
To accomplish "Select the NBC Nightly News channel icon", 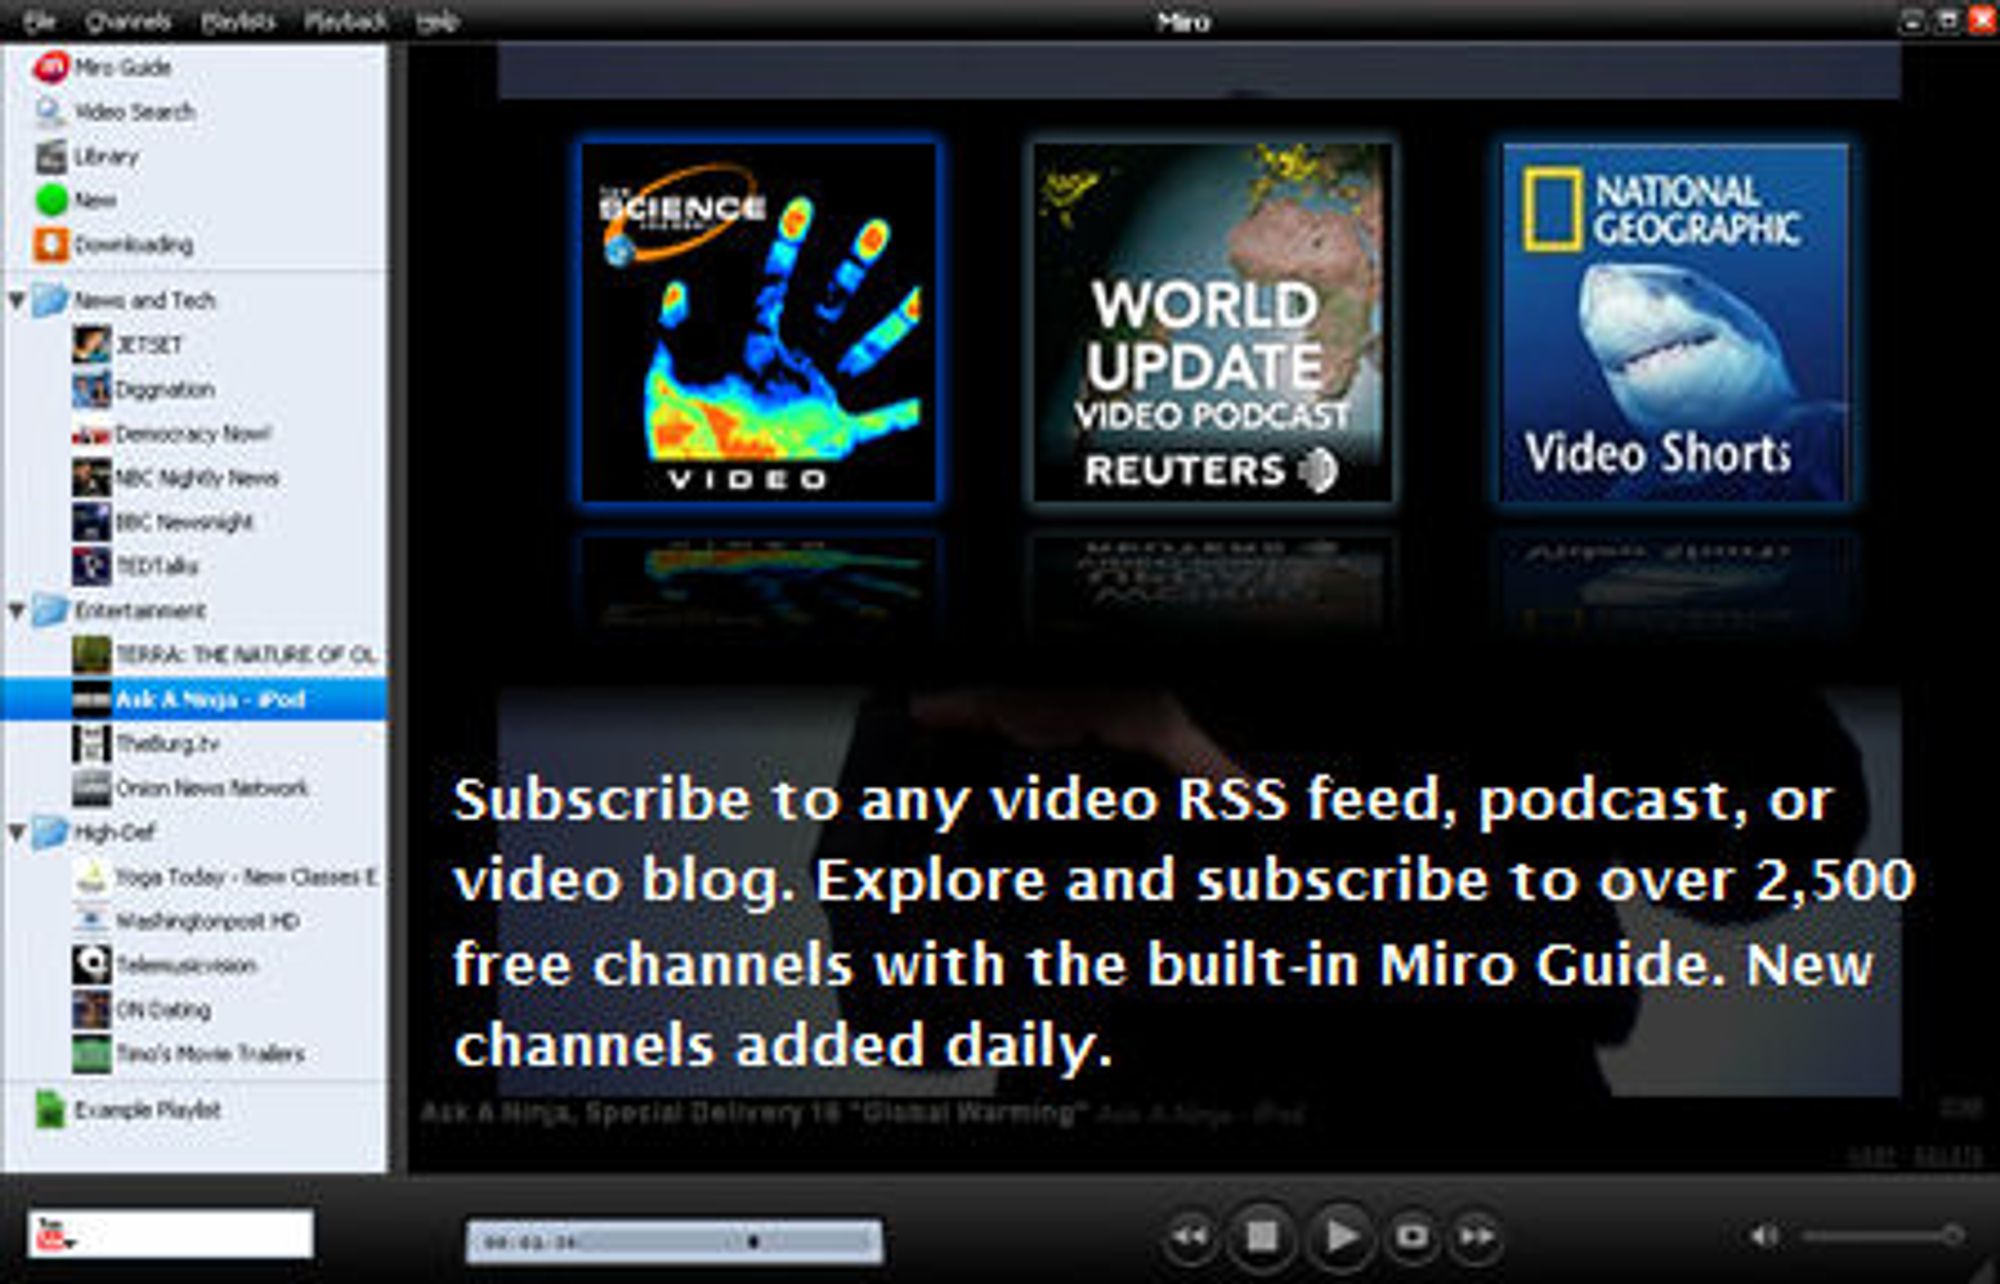I will [91, 477].
